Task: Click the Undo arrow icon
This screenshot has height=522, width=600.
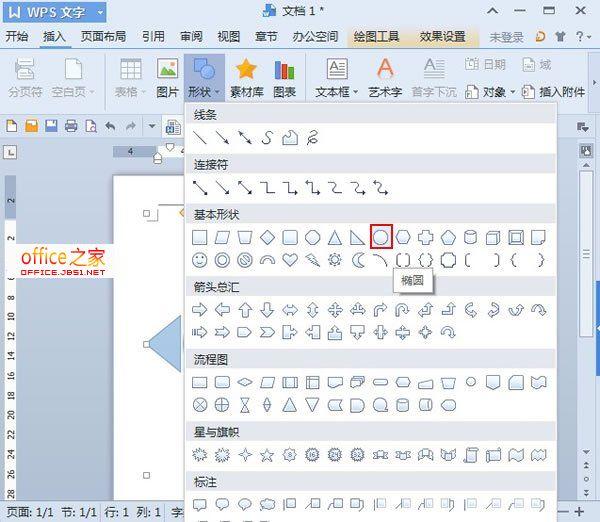Action: (111, 126)
